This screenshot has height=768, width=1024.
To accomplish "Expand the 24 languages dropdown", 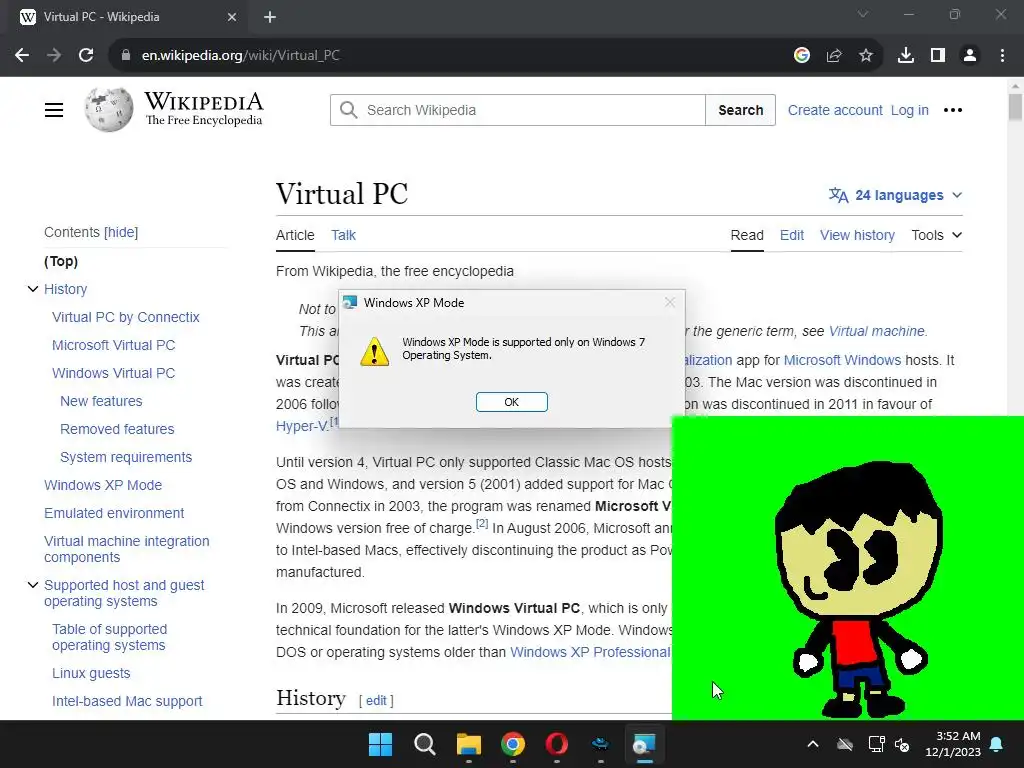I will point(895,195).
